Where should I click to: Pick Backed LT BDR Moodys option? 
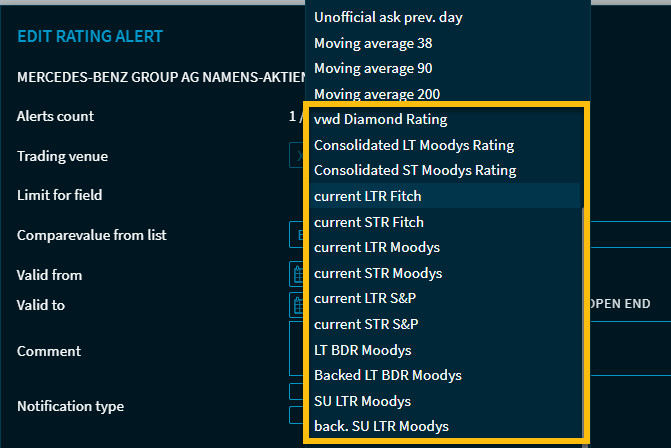click(x=387, y=375)
